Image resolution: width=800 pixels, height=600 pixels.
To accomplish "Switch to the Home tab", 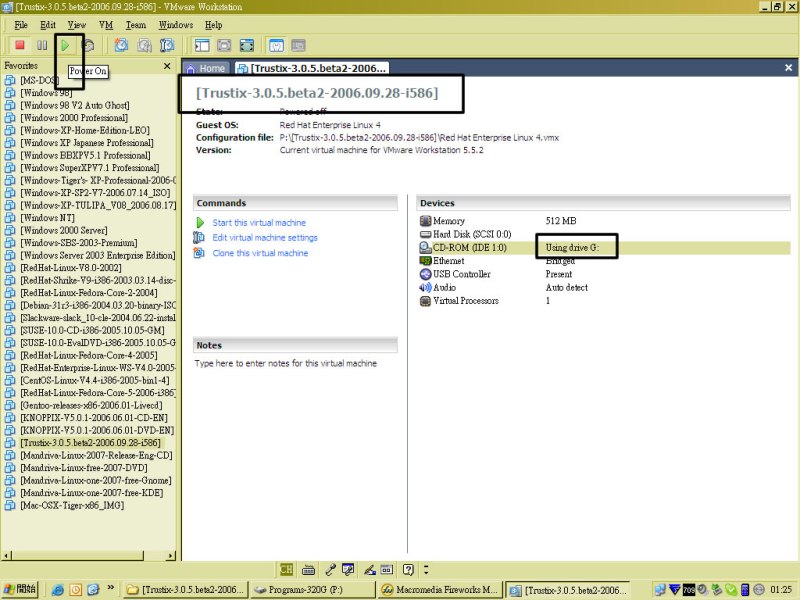I will [x=206, y=68].
